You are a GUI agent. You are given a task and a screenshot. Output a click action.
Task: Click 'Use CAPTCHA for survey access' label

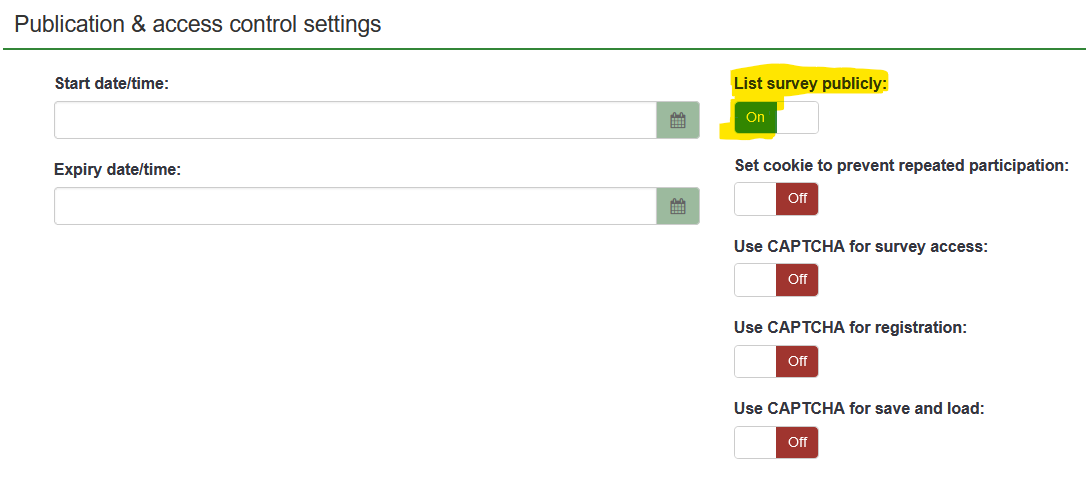point(860,246)
